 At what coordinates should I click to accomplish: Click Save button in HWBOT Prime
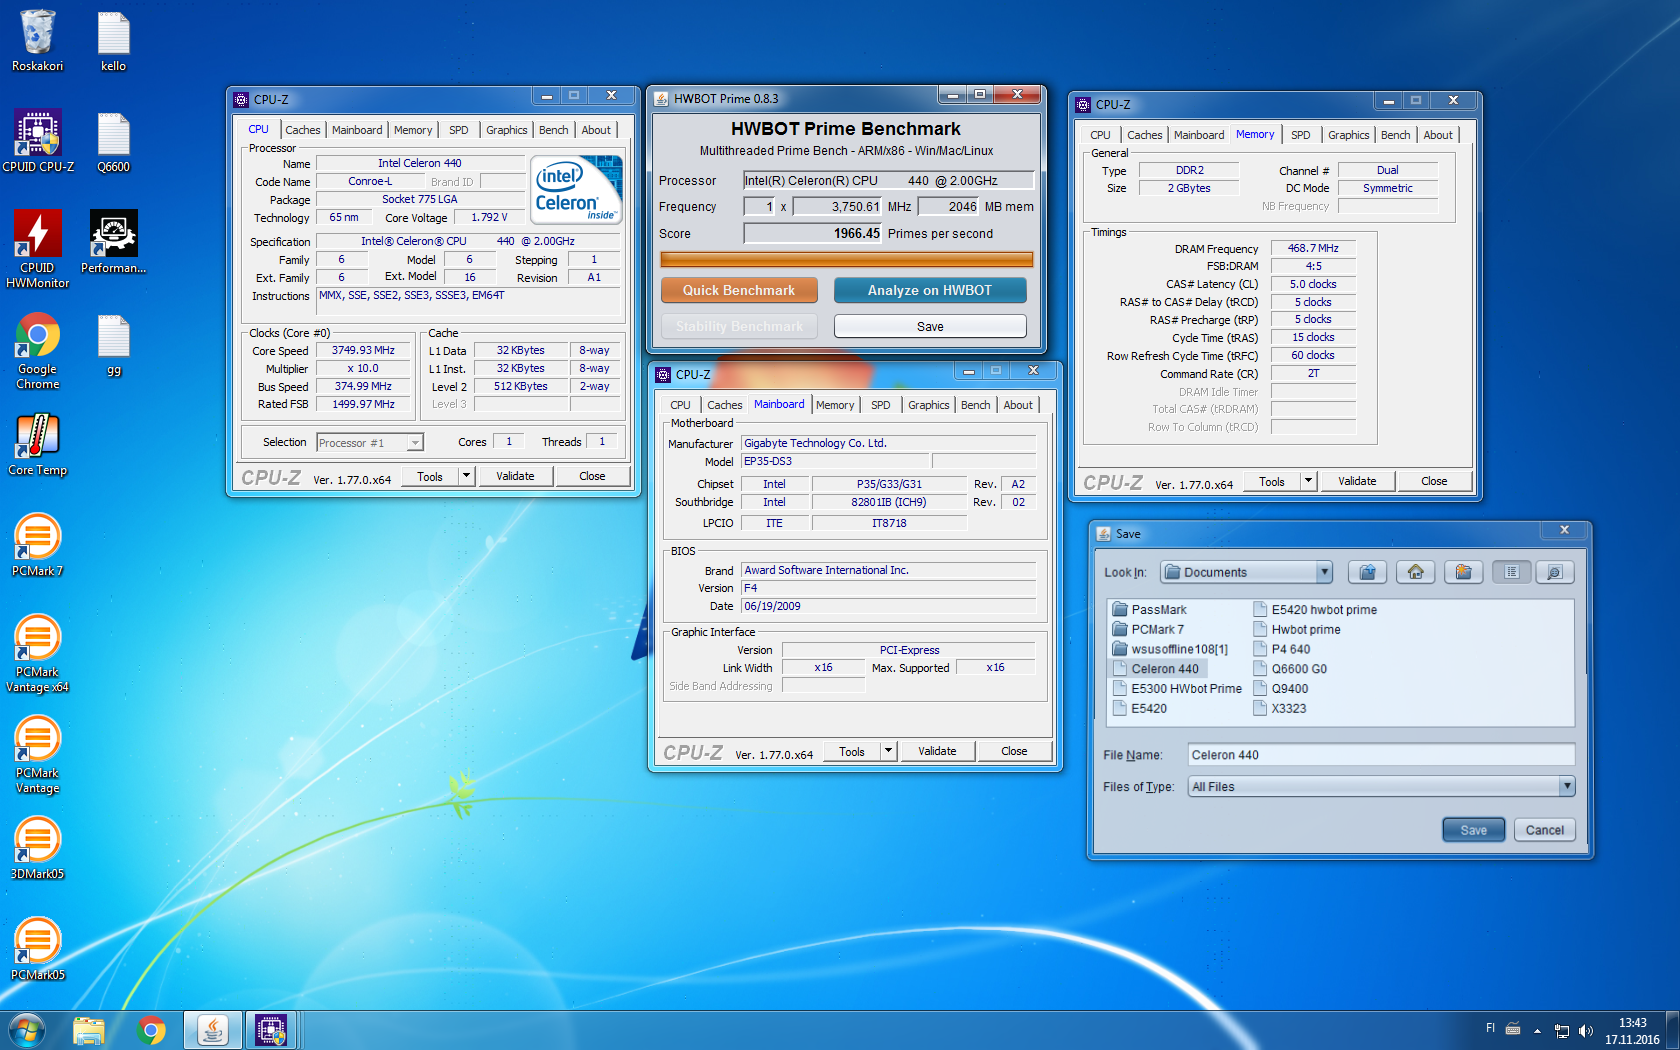pyautogui.click(x=930, y=326)
